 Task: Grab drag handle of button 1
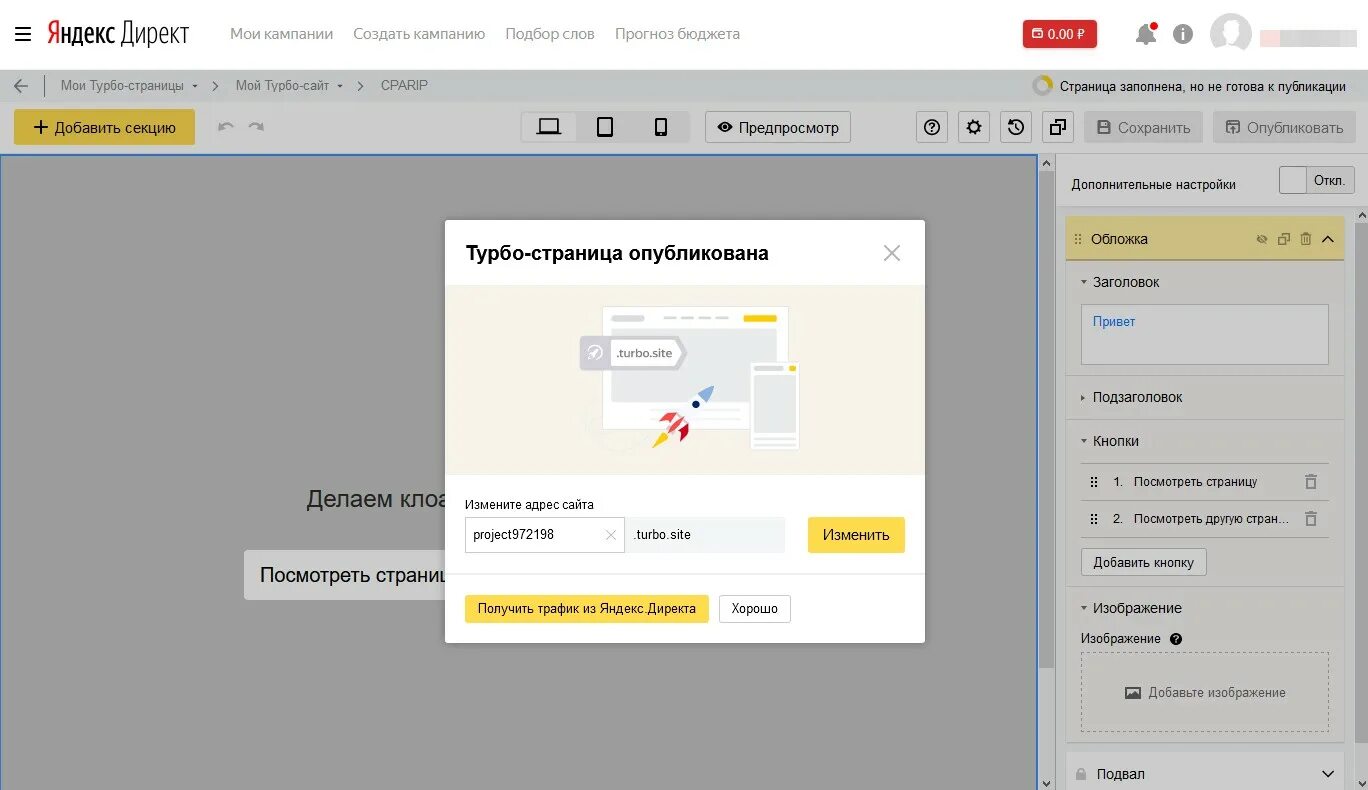point(1093,482)
